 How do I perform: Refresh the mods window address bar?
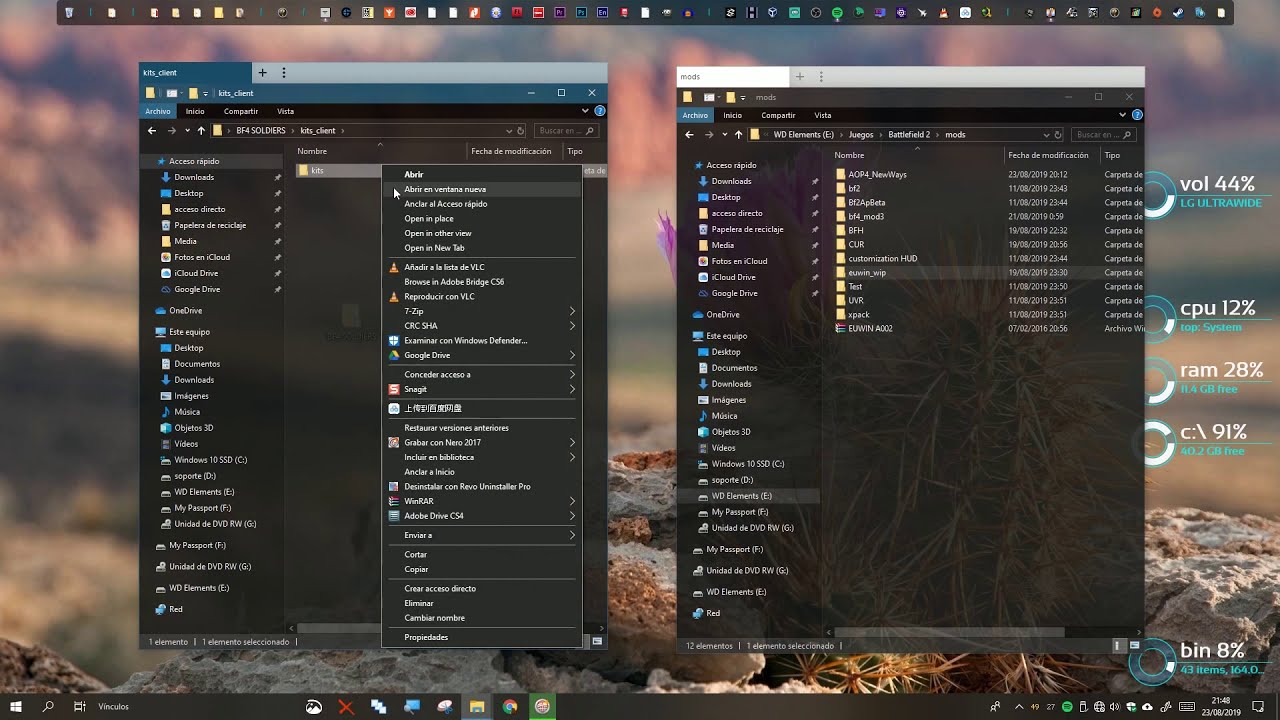click(1058, 134)
